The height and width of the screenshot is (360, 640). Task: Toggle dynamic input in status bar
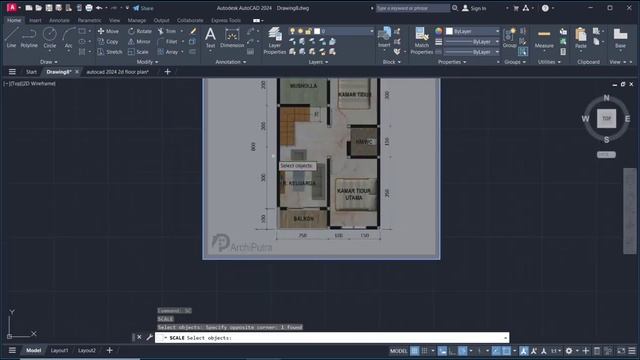click(x=442, y=351)
